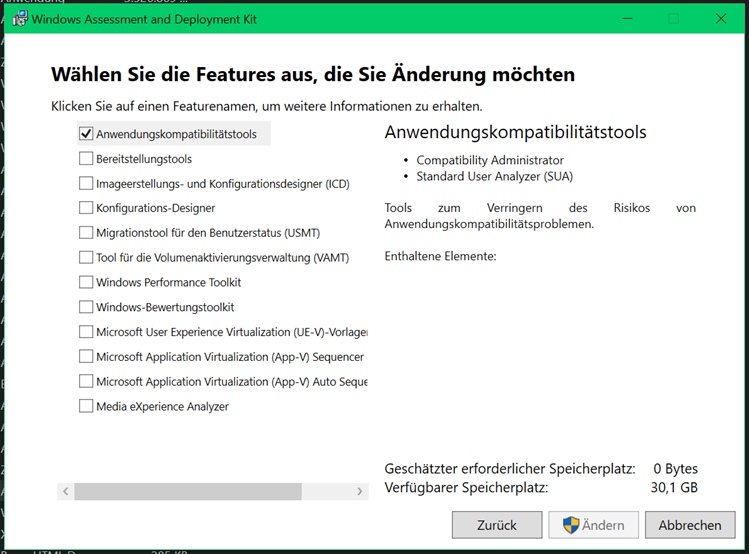Click the Media eXperience Analyzer label
Viewport: 749px width, 554px height.
[162, 406]
